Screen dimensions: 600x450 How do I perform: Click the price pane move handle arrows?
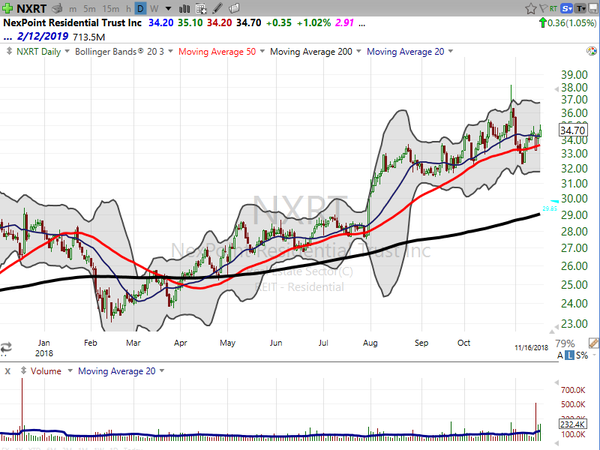click(9, 51)
